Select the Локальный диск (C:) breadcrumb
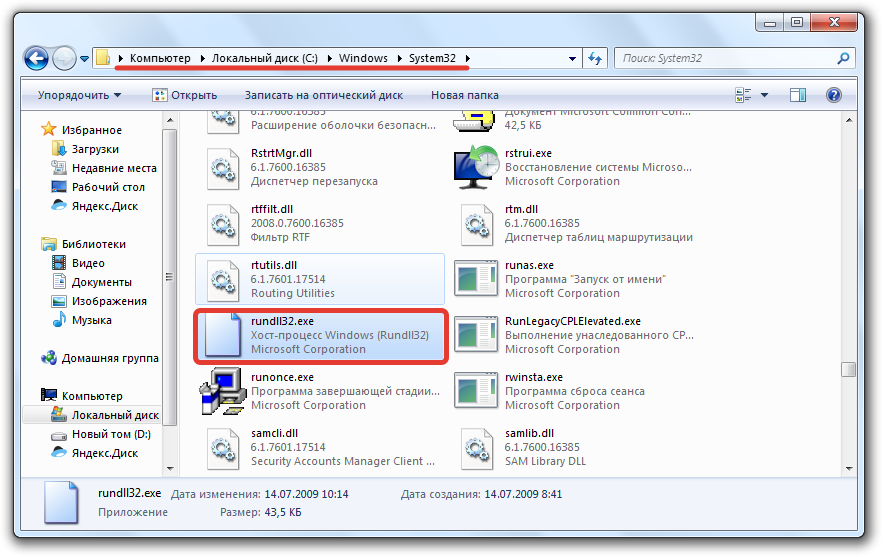The width and height of the screenshot is (883, 557). coord(265,58)
